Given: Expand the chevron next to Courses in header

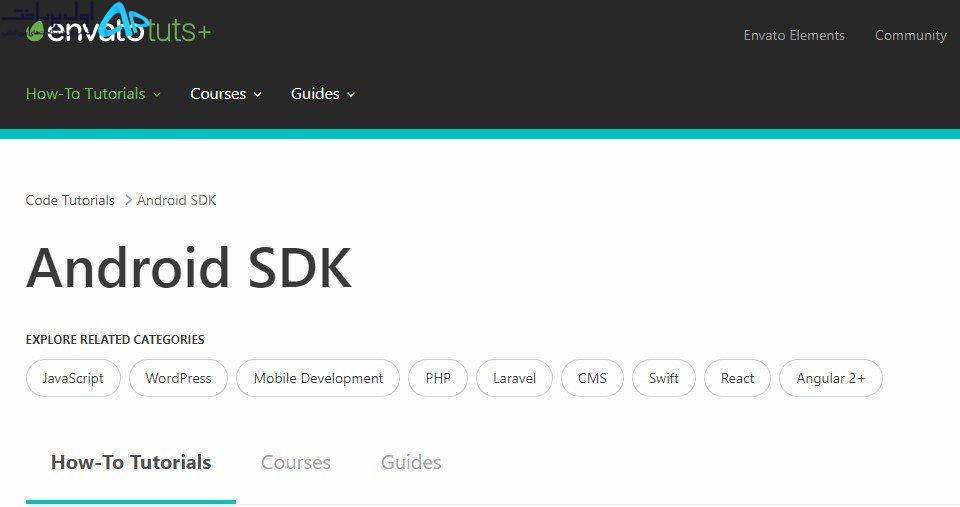Looking at the screenshot, I should [258, 94].
